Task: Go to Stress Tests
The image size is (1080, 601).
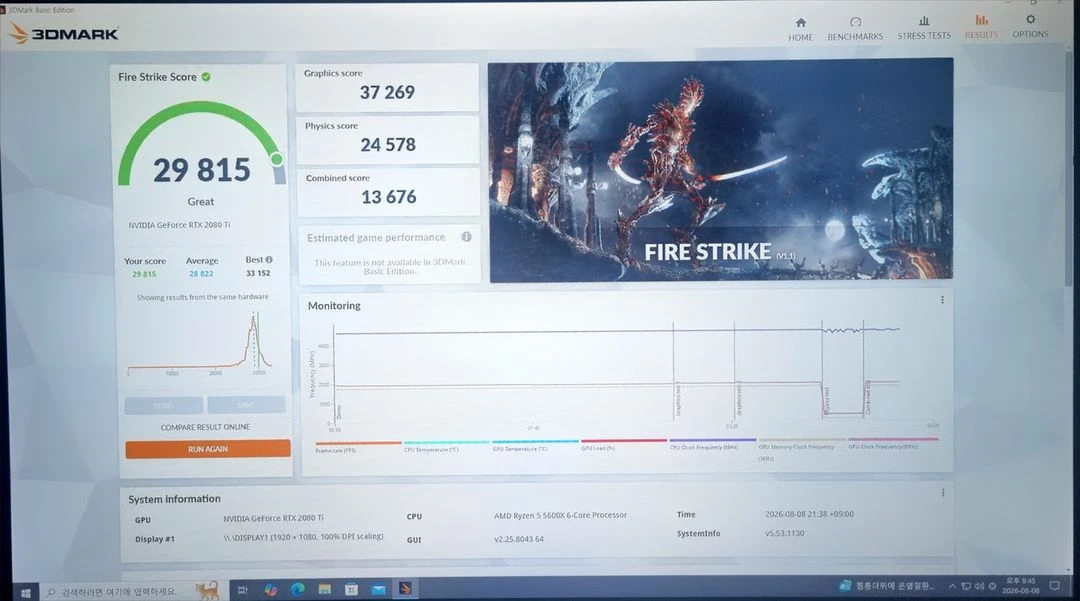Action: click(924, 28)
